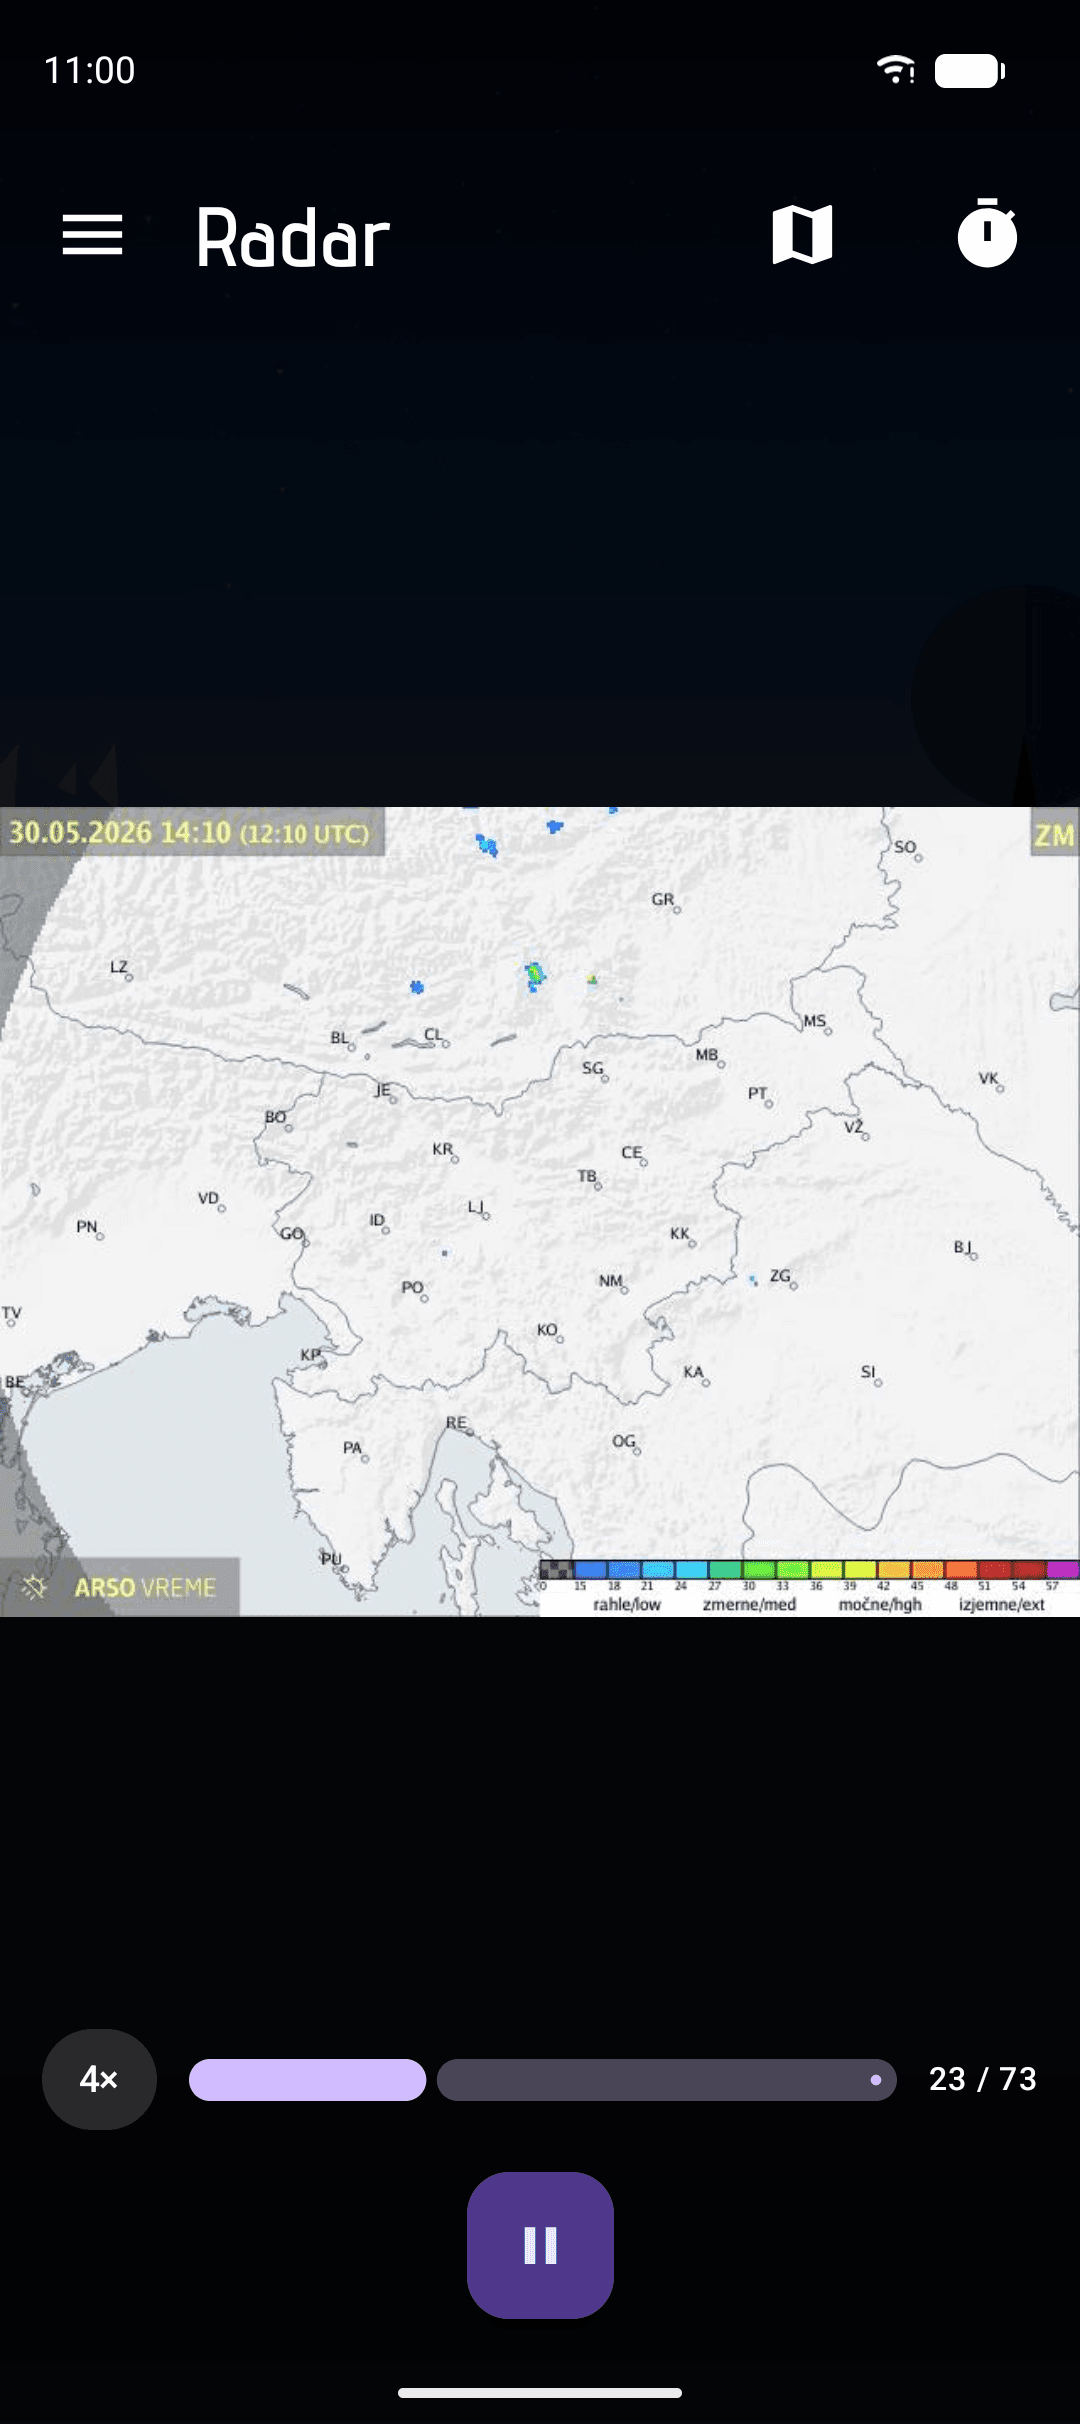Screen dimensions: 1080x2424
Task: Tap the green precipitation cell near the top
Action: [x=536, y=974]
